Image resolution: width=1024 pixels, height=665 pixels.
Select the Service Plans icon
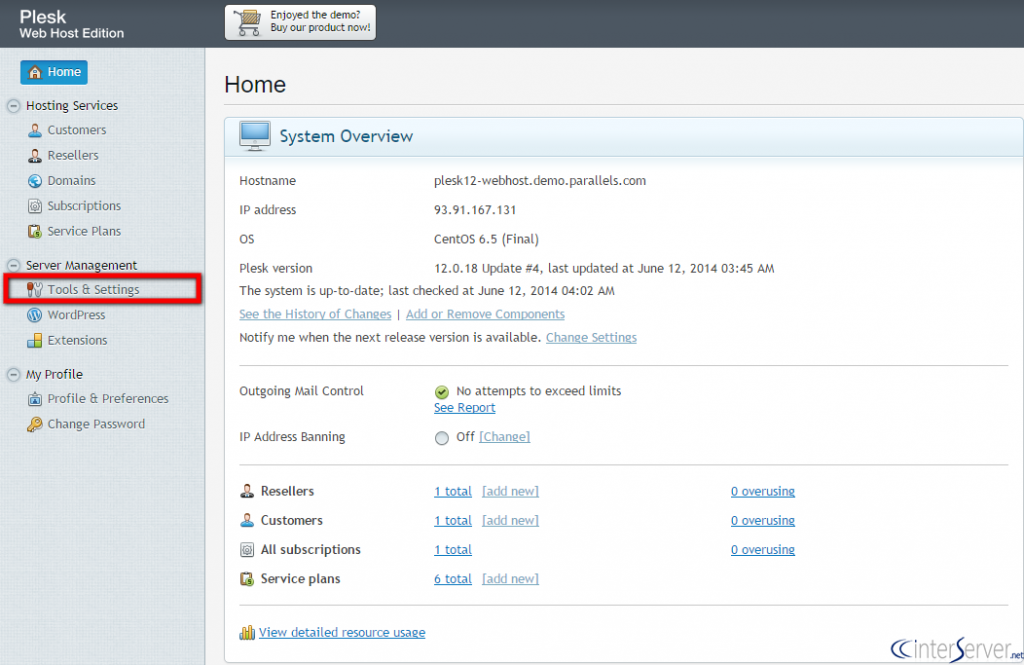(x=35, y=231)
